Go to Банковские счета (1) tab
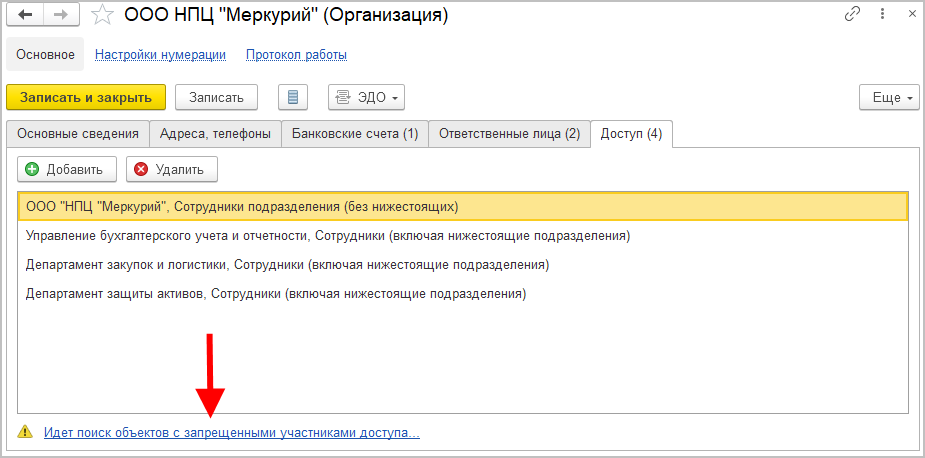Screen dimensions: 925x458 (354, 134)
